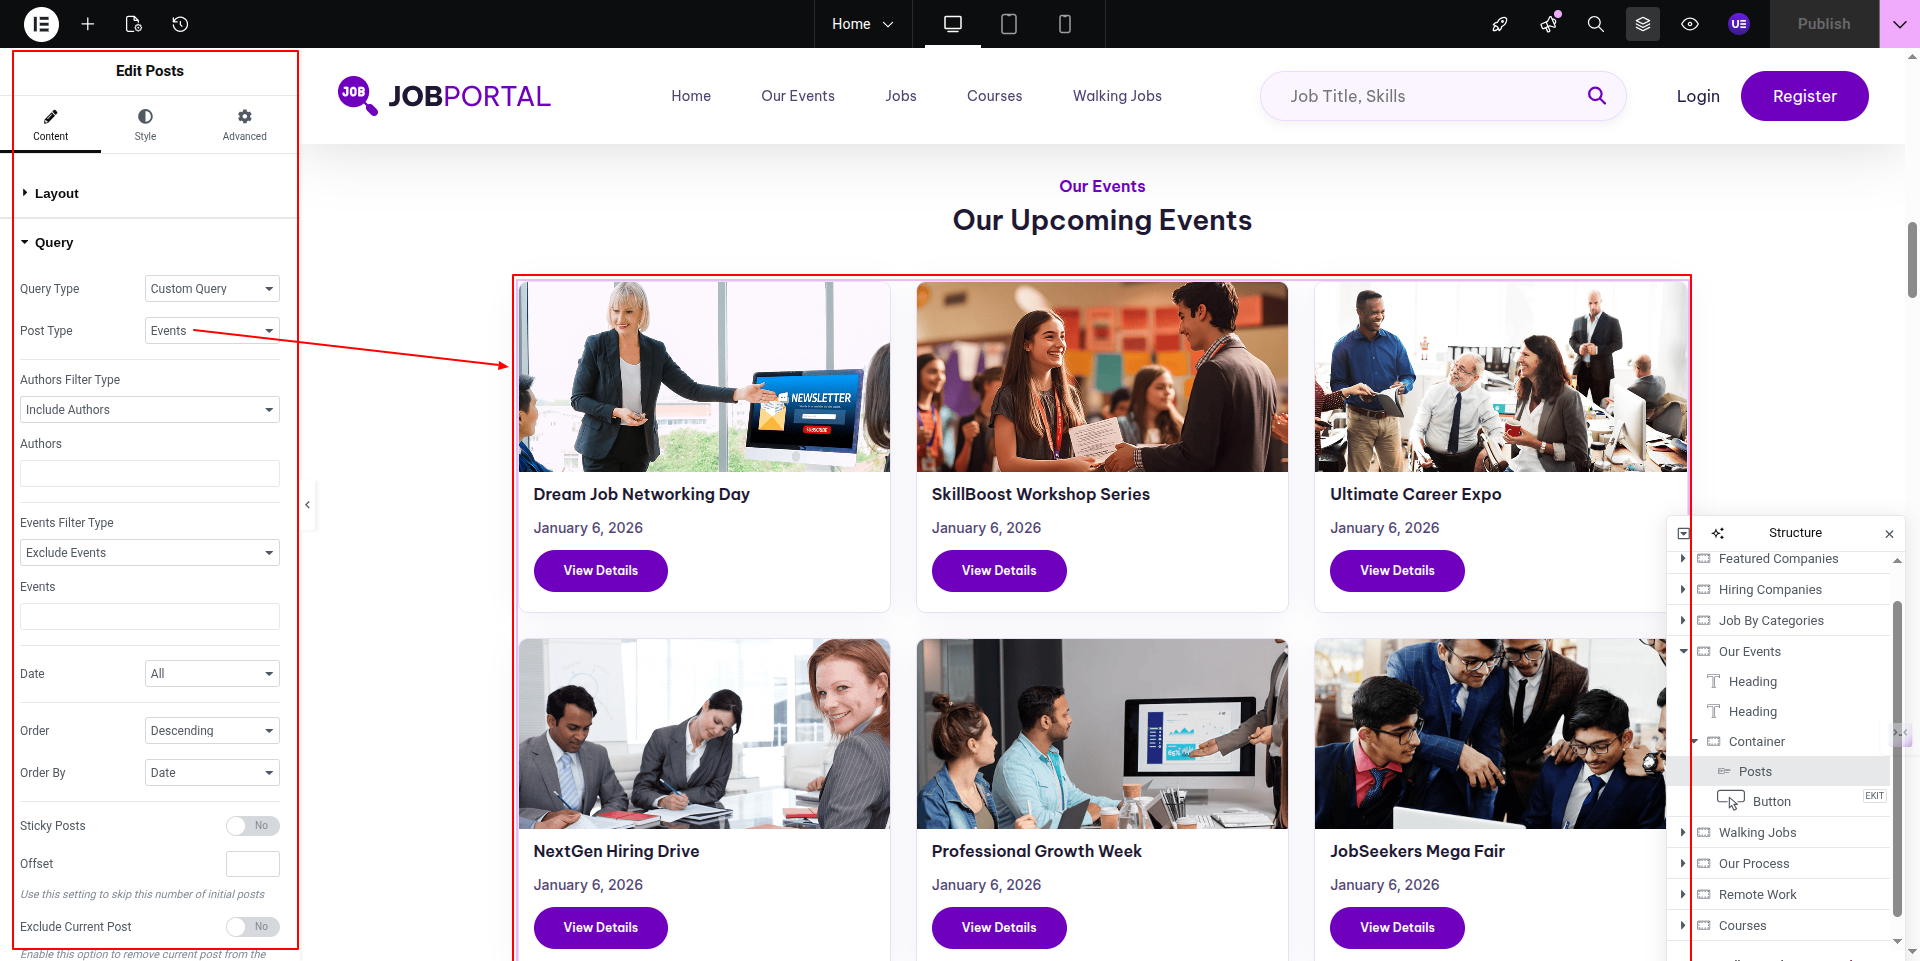Click the Register button

[x=1804, y=96]
